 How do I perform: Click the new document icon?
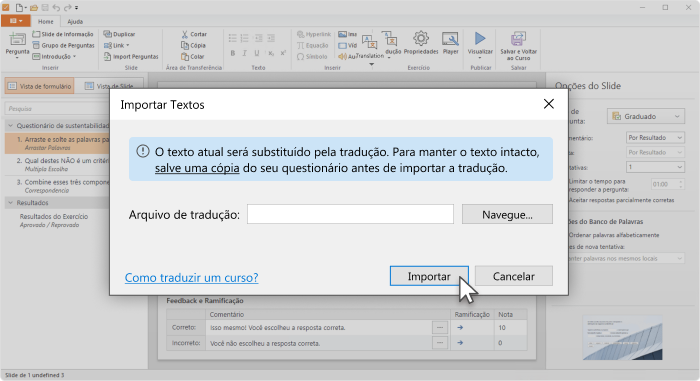(19, 8)
